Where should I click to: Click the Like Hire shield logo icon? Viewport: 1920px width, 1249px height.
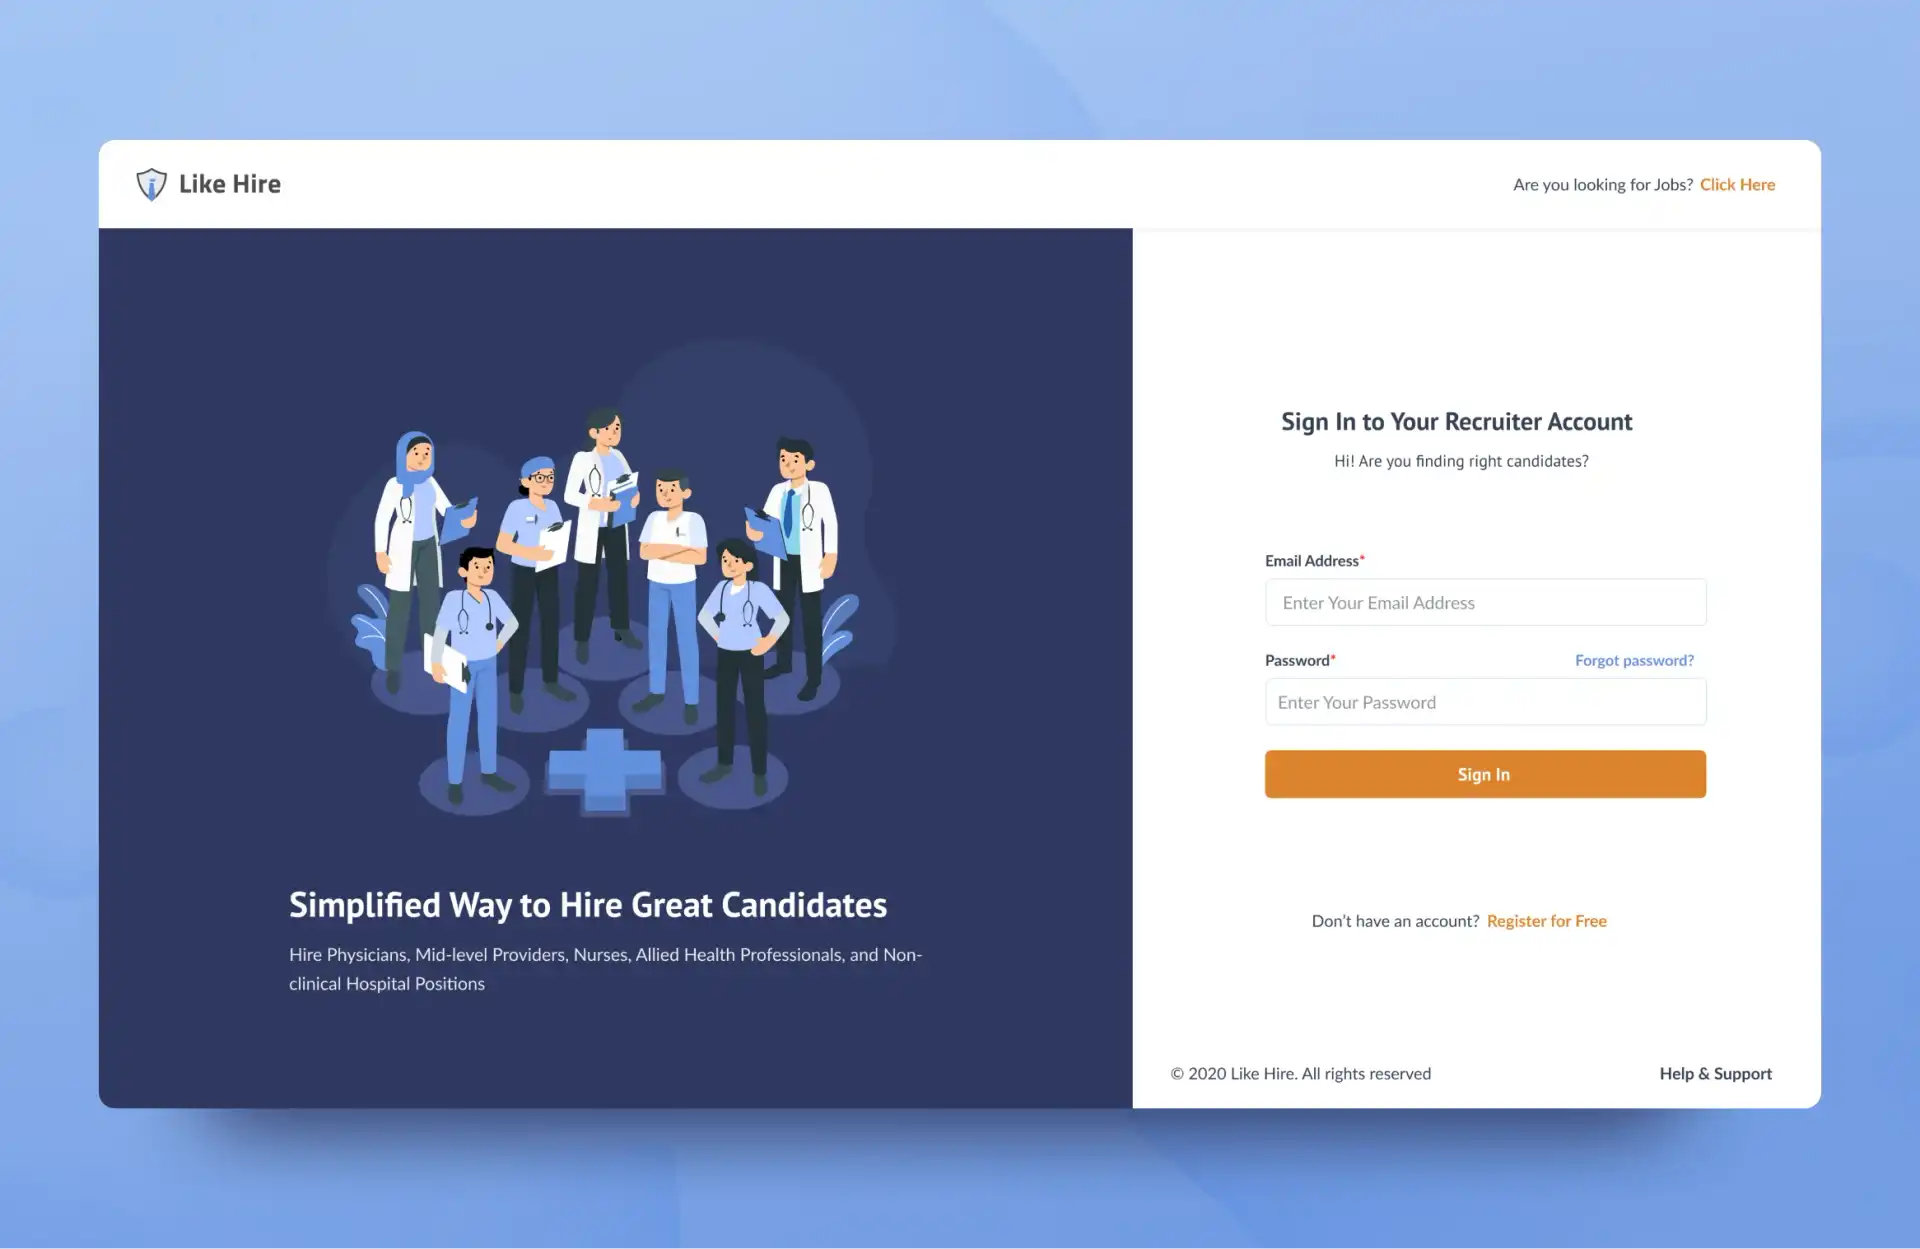[150, 183]
